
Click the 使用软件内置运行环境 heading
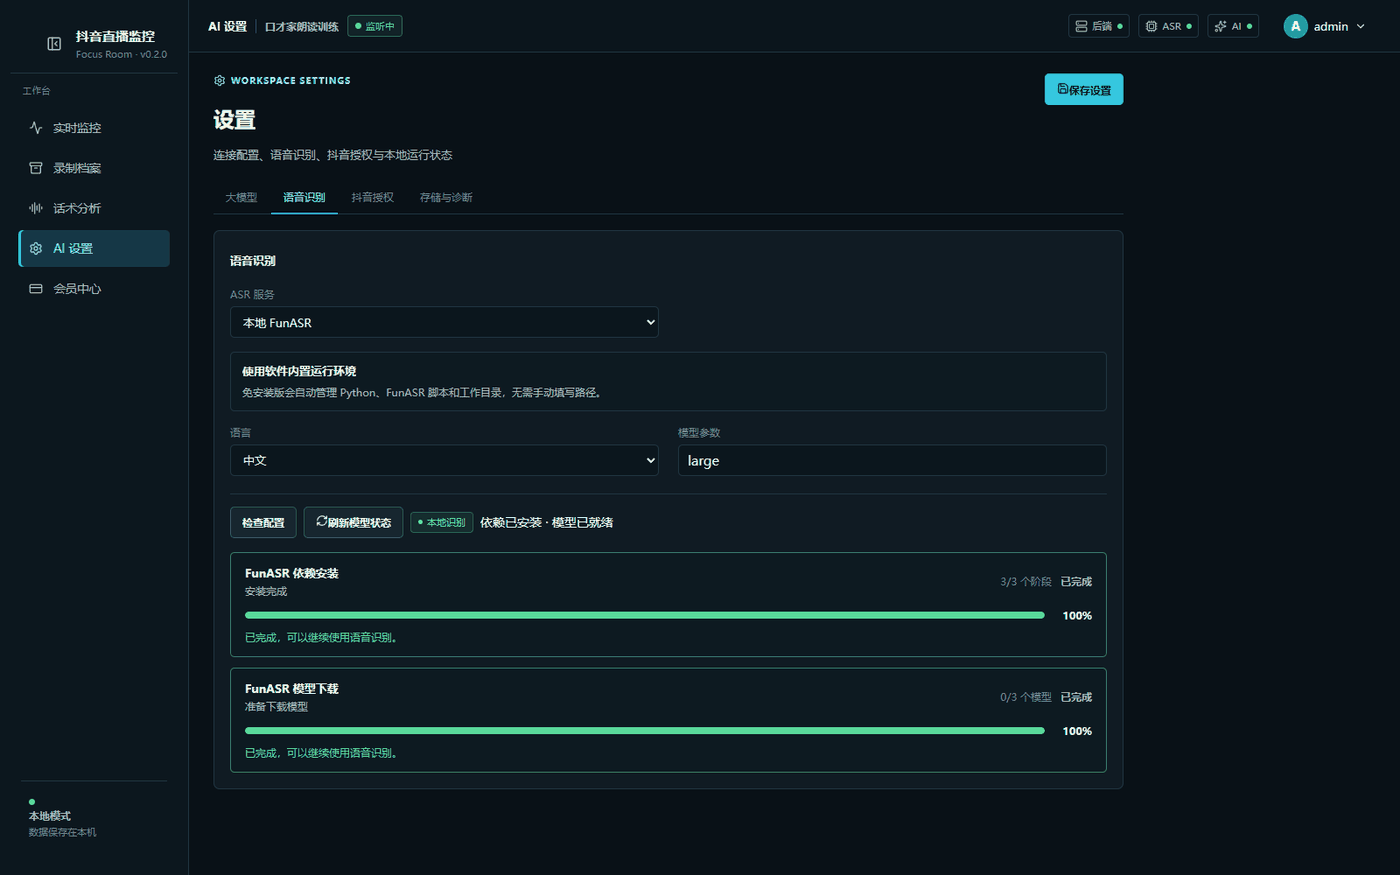click(299, 371)
